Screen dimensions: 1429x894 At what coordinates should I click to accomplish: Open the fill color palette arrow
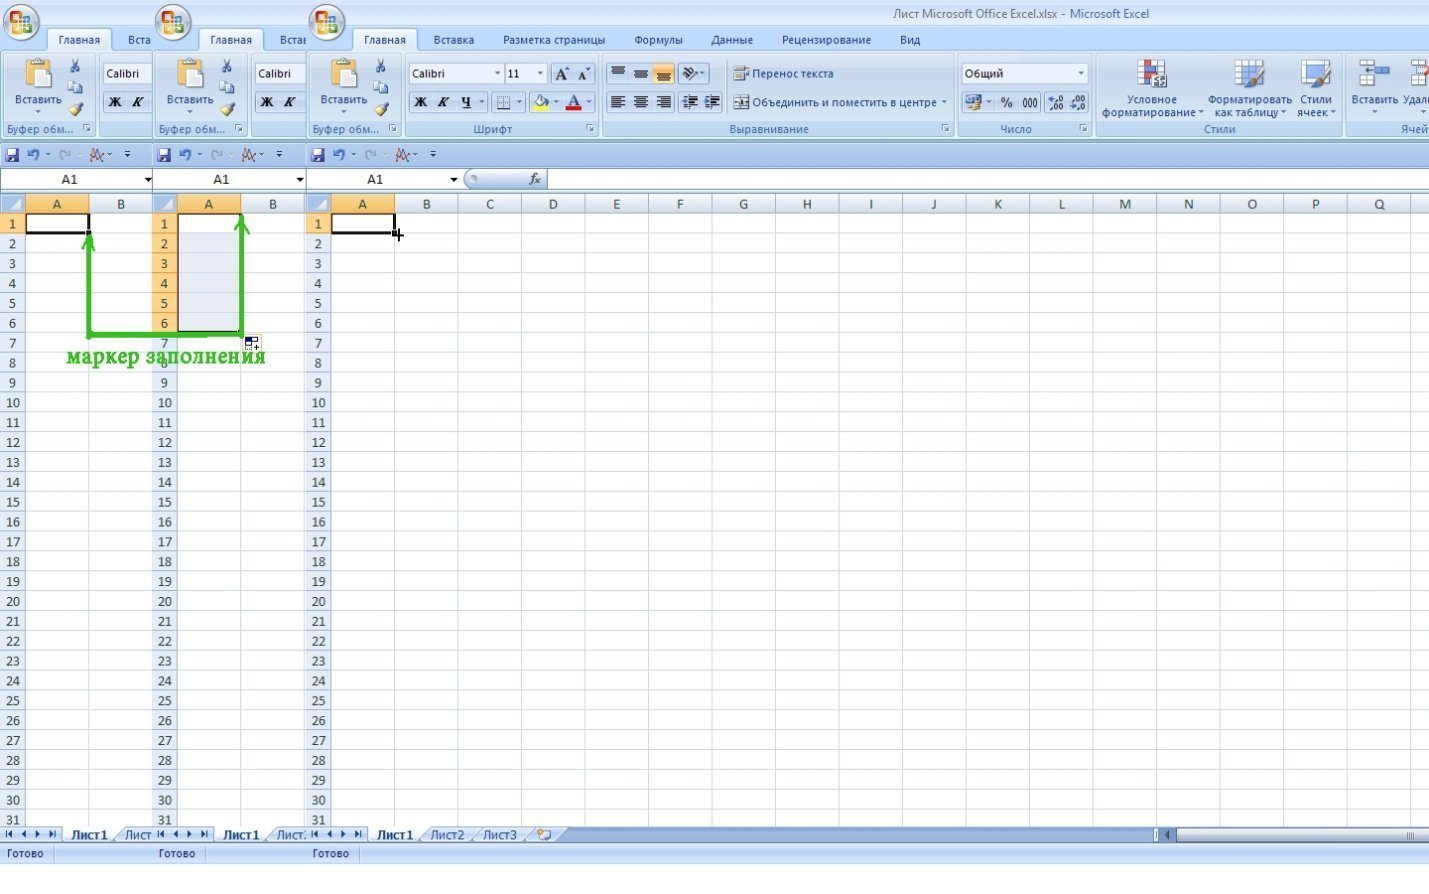click(x=556, y=102)
